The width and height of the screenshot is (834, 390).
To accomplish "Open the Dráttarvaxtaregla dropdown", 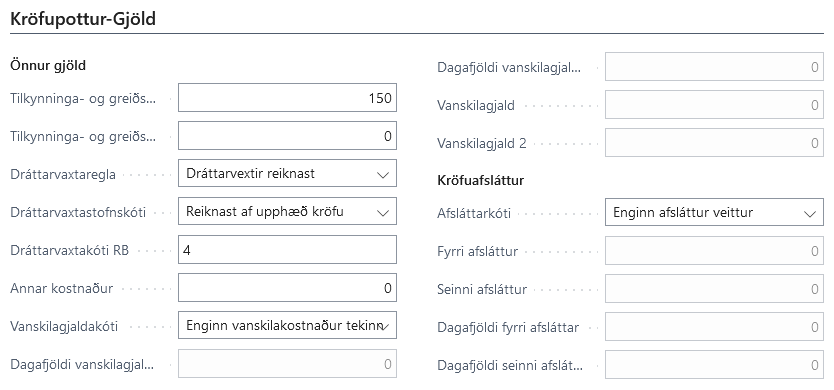I will (287, 173).
